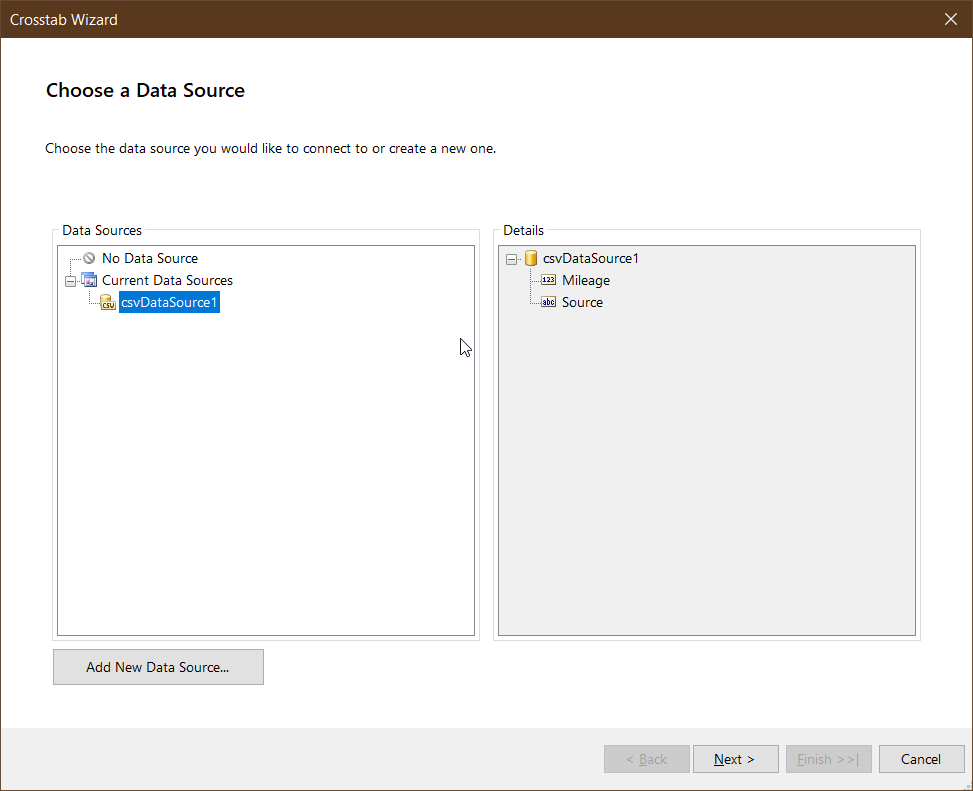Select the Mileage field in Details

click(x=586, y=280)
